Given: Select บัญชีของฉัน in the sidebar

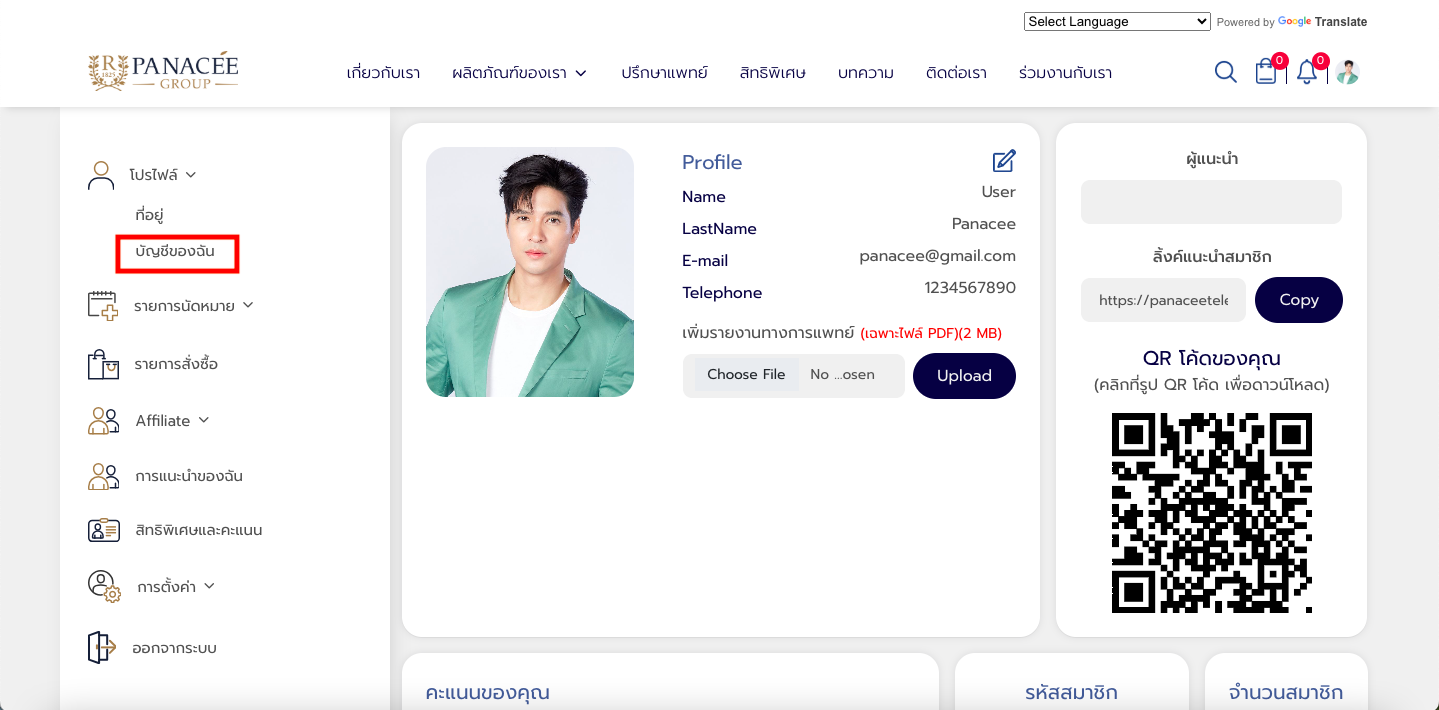Looking at the screenshot, I should click(x=175, y=251).
